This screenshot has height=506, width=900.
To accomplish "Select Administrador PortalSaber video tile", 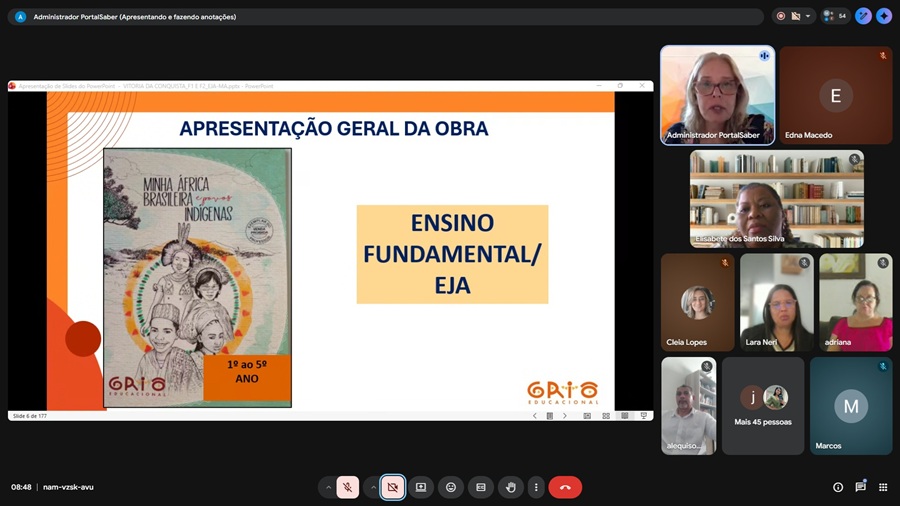I will tap(717, 95).
